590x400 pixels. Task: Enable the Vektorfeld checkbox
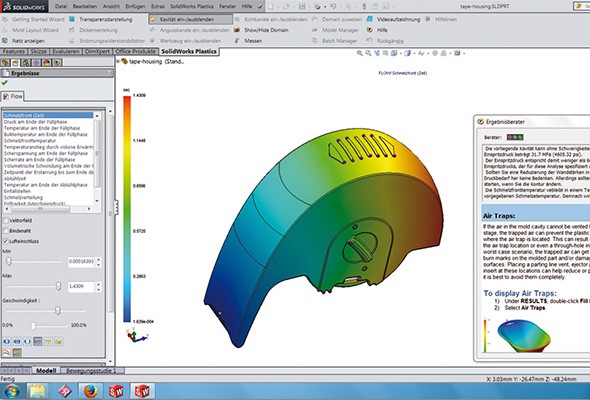pos(6,221)
